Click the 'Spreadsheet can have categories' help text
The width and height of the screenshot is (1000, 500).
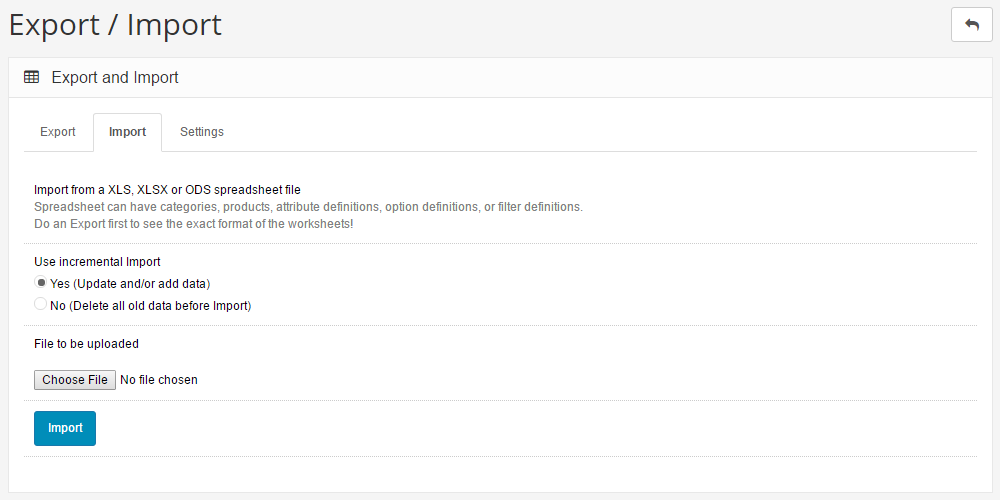tap(308, 207)
